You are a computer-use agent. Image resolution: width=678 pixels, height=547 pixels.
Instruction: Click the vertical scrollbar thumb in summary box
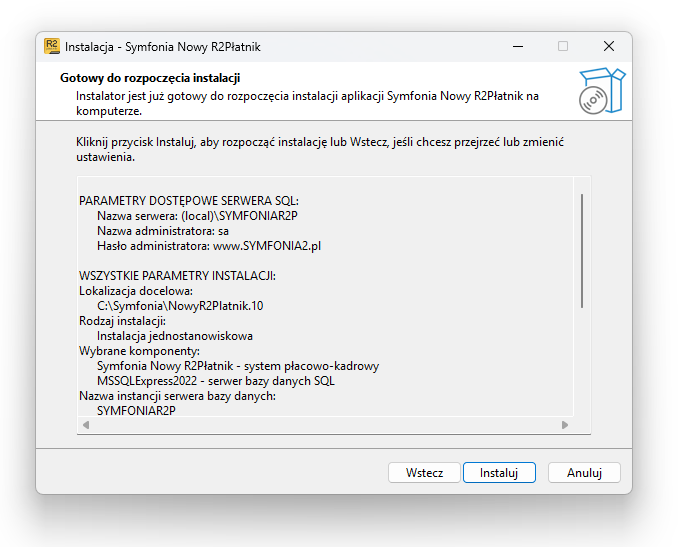[582, 251]
